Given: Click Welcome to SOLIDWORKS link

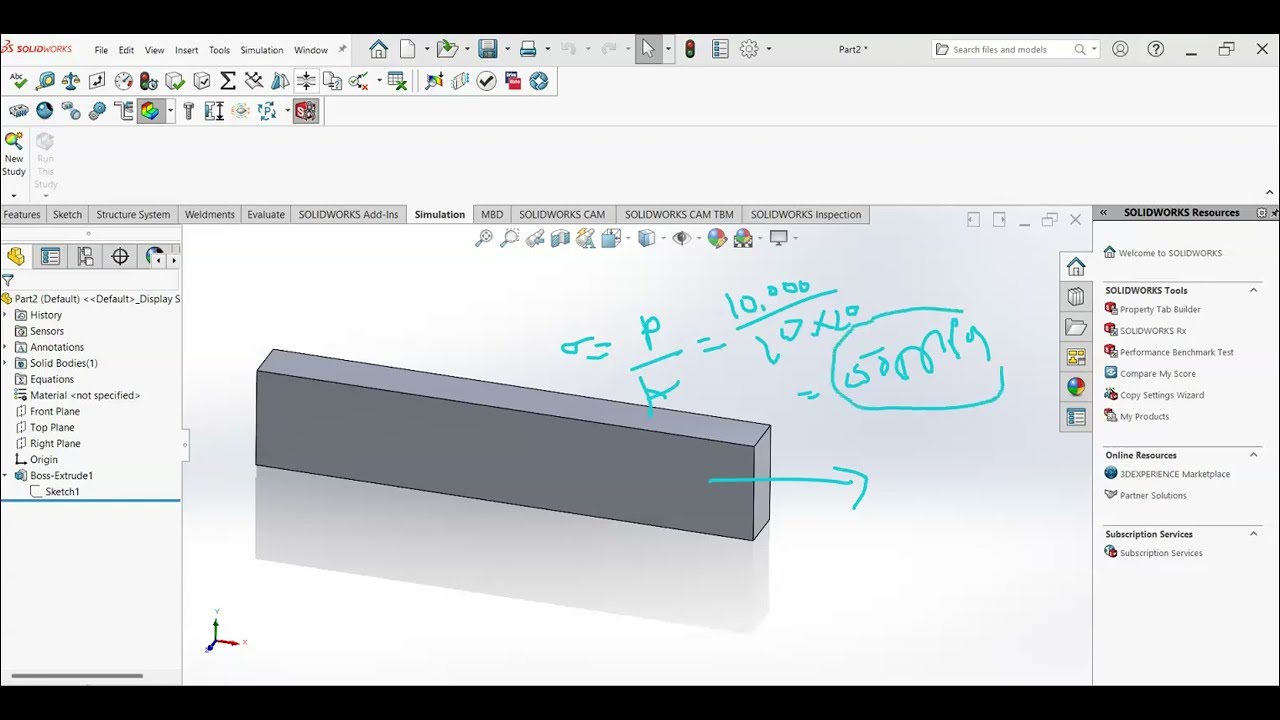Looking at the screenshot, I should 1170,253.
